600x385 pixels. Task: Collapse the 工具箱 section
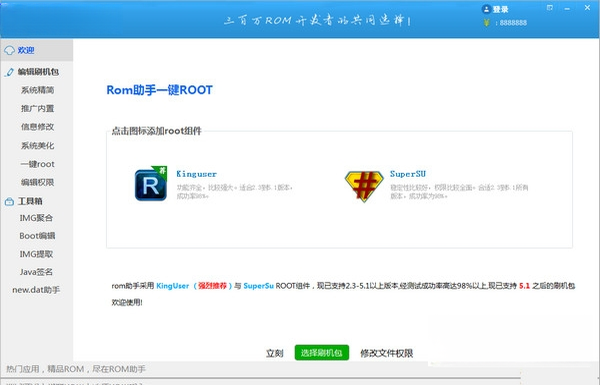coord(30,201)
